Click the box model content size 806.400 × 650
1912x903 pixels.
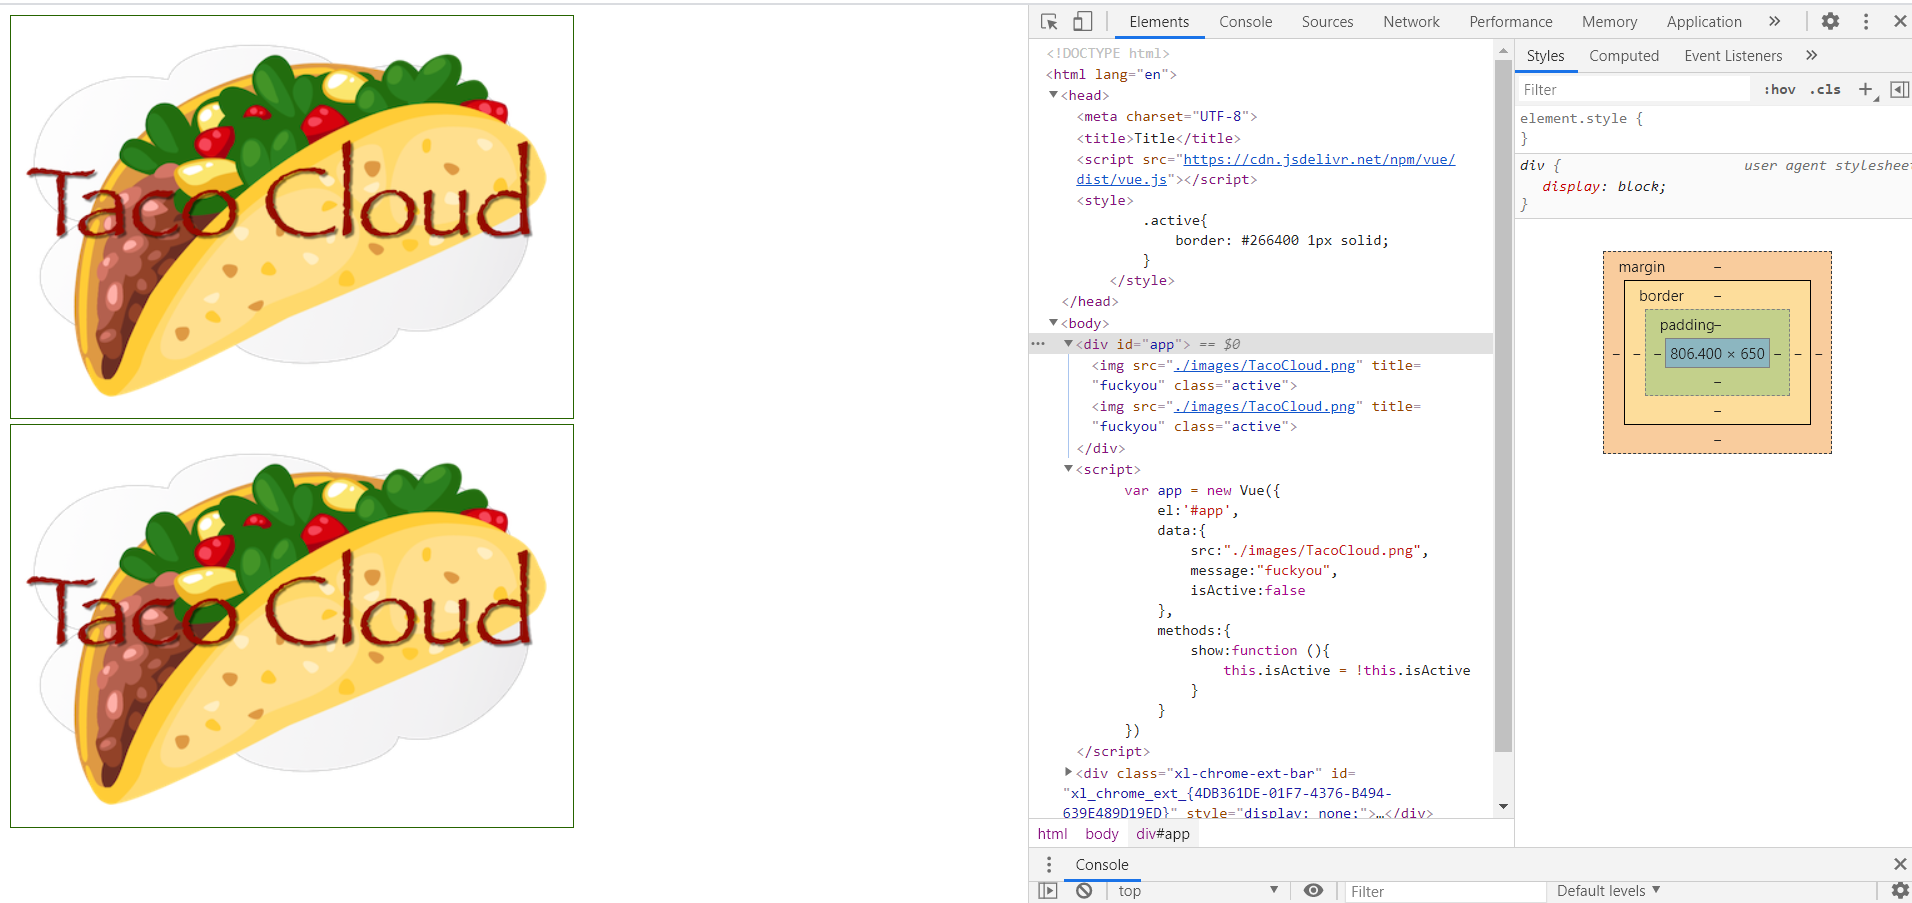1717,353
